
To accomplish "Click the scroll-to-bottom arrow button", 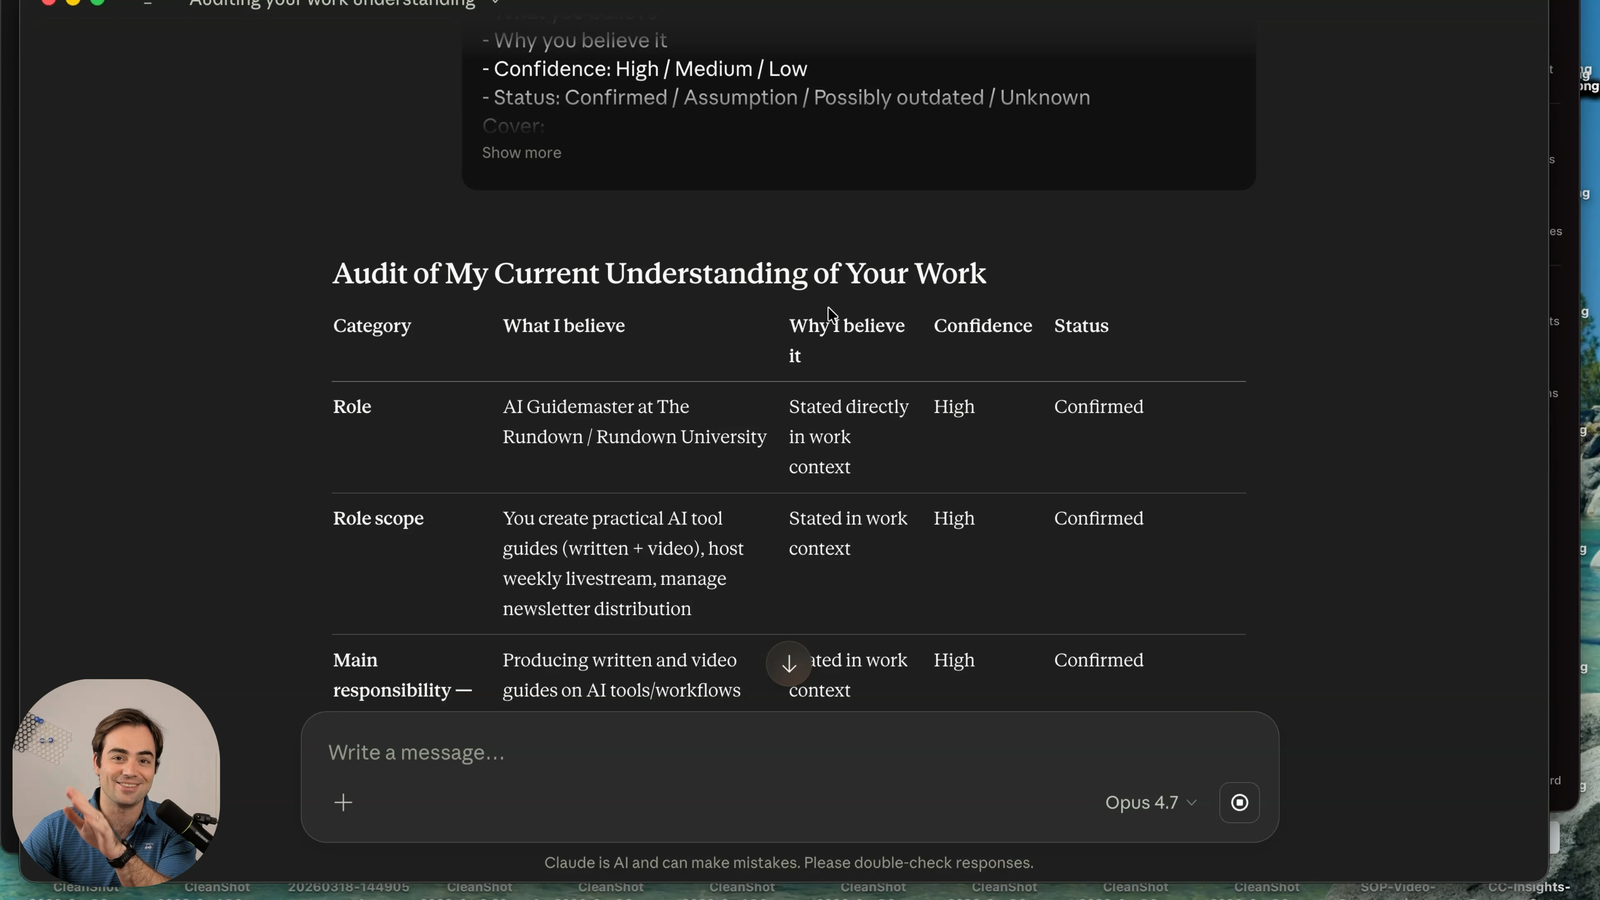I will pyautogui.click(x=789, y=664).
